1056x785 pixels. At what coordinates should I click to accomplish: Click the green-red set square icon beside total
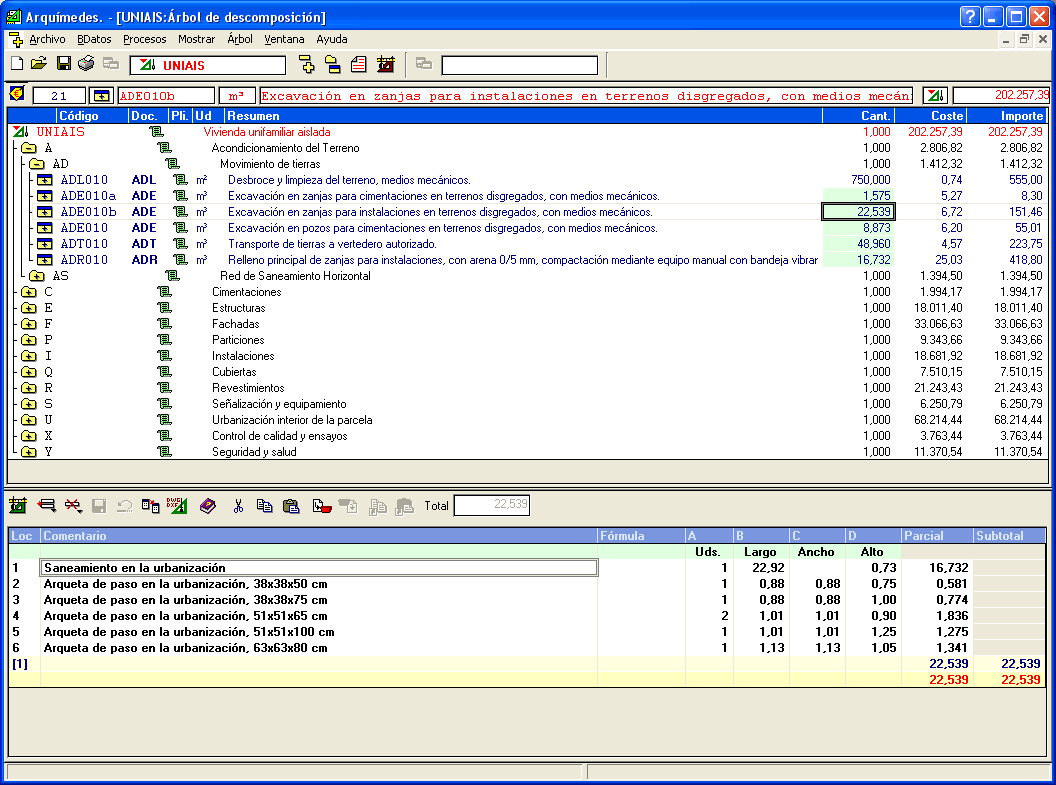coord(935,96)
